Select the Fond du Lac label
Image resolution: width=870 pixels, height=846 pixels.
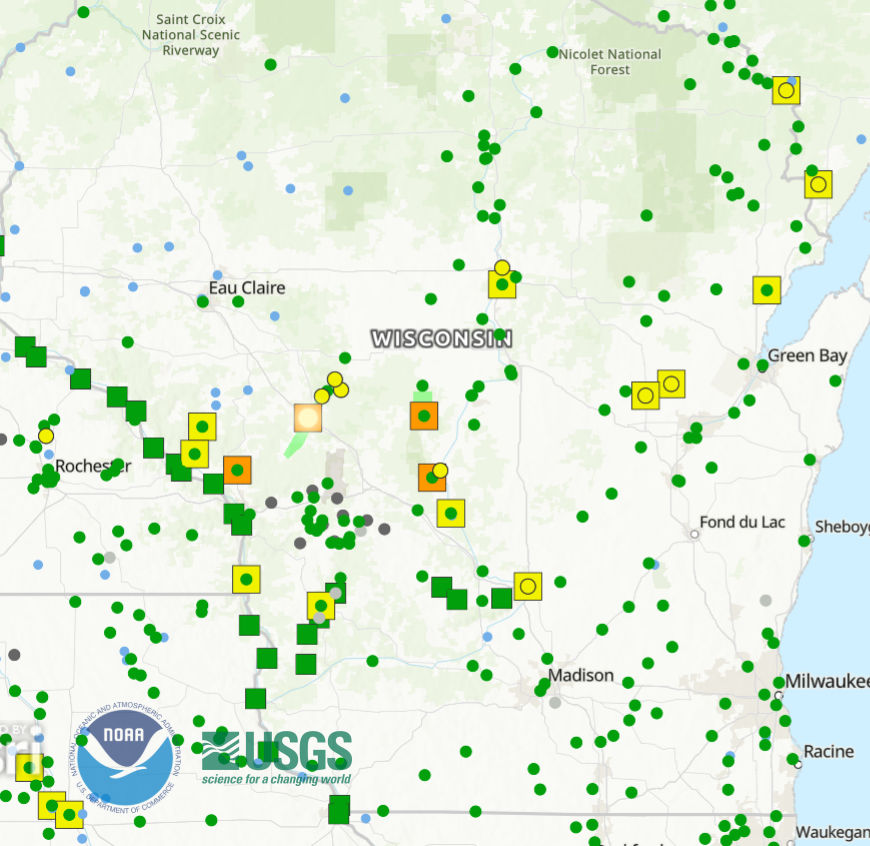pos(742,522)
